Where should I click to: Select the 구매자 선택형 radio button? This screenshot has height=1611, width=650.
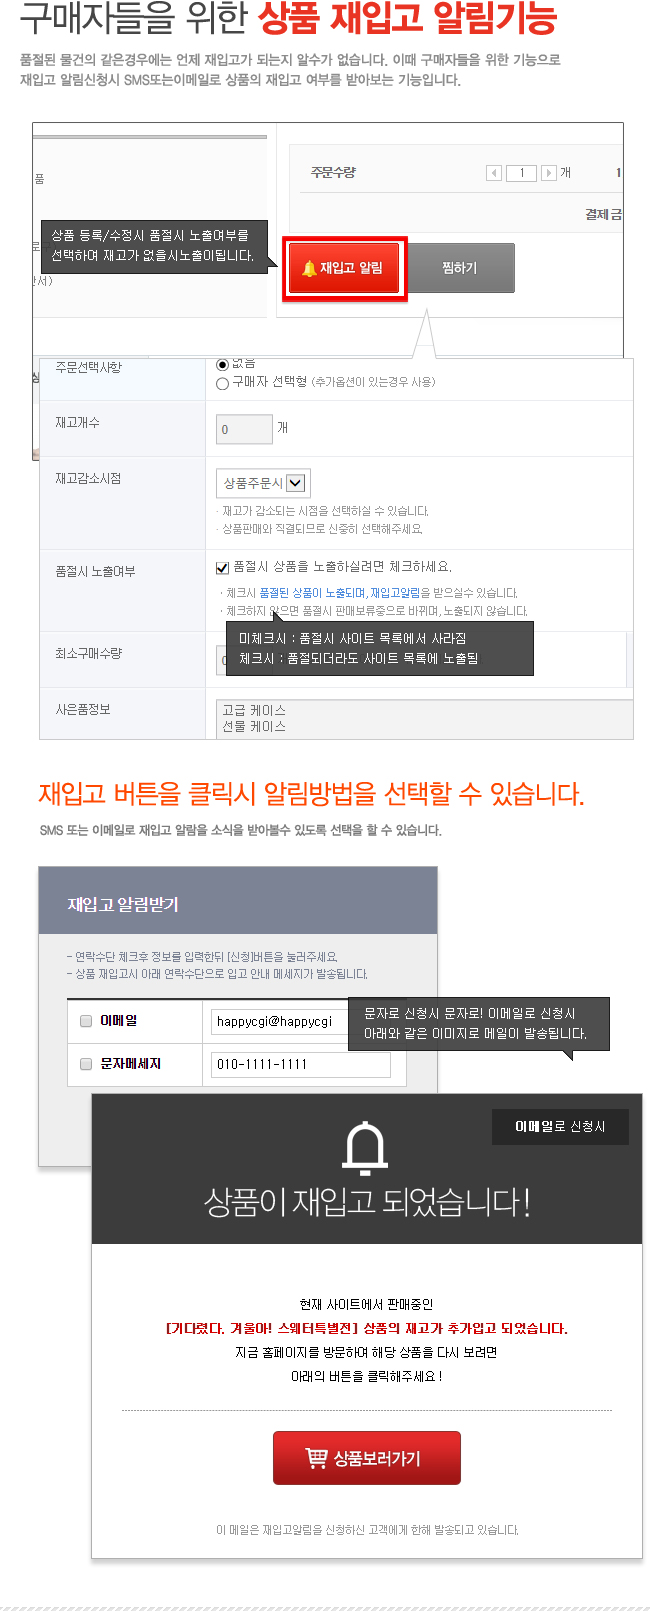pyautogui.click(x=222, y=383)
